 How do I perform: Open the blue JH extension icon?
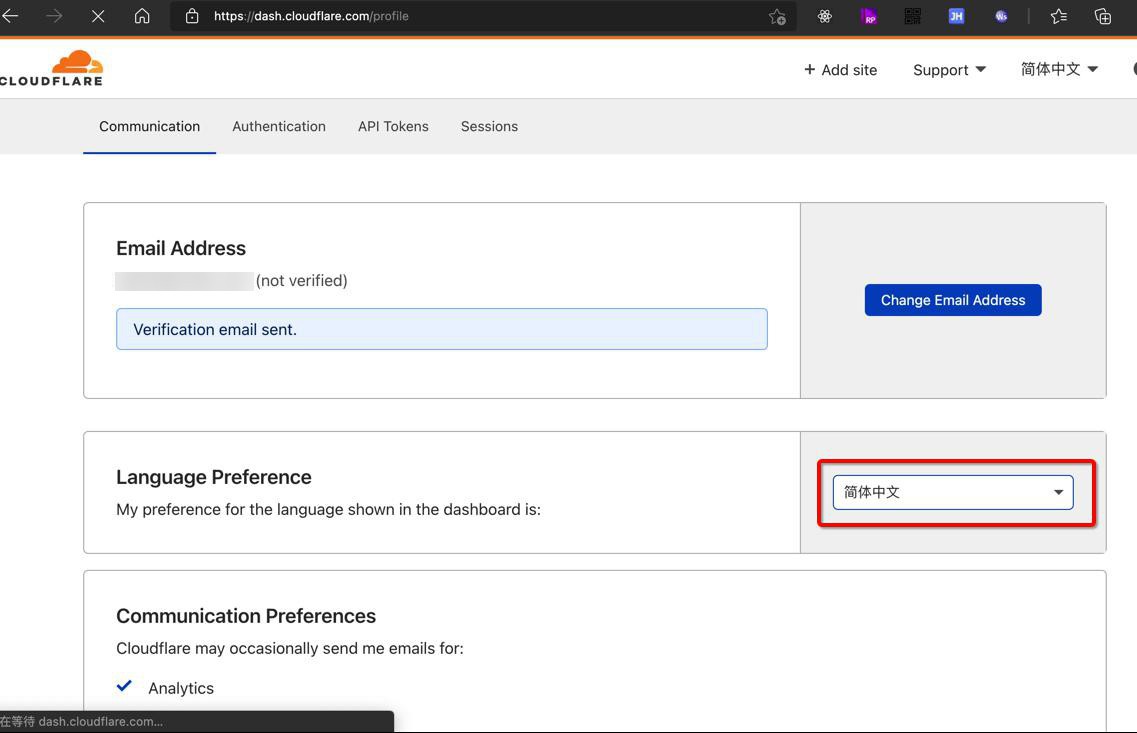tap(956, 16)
